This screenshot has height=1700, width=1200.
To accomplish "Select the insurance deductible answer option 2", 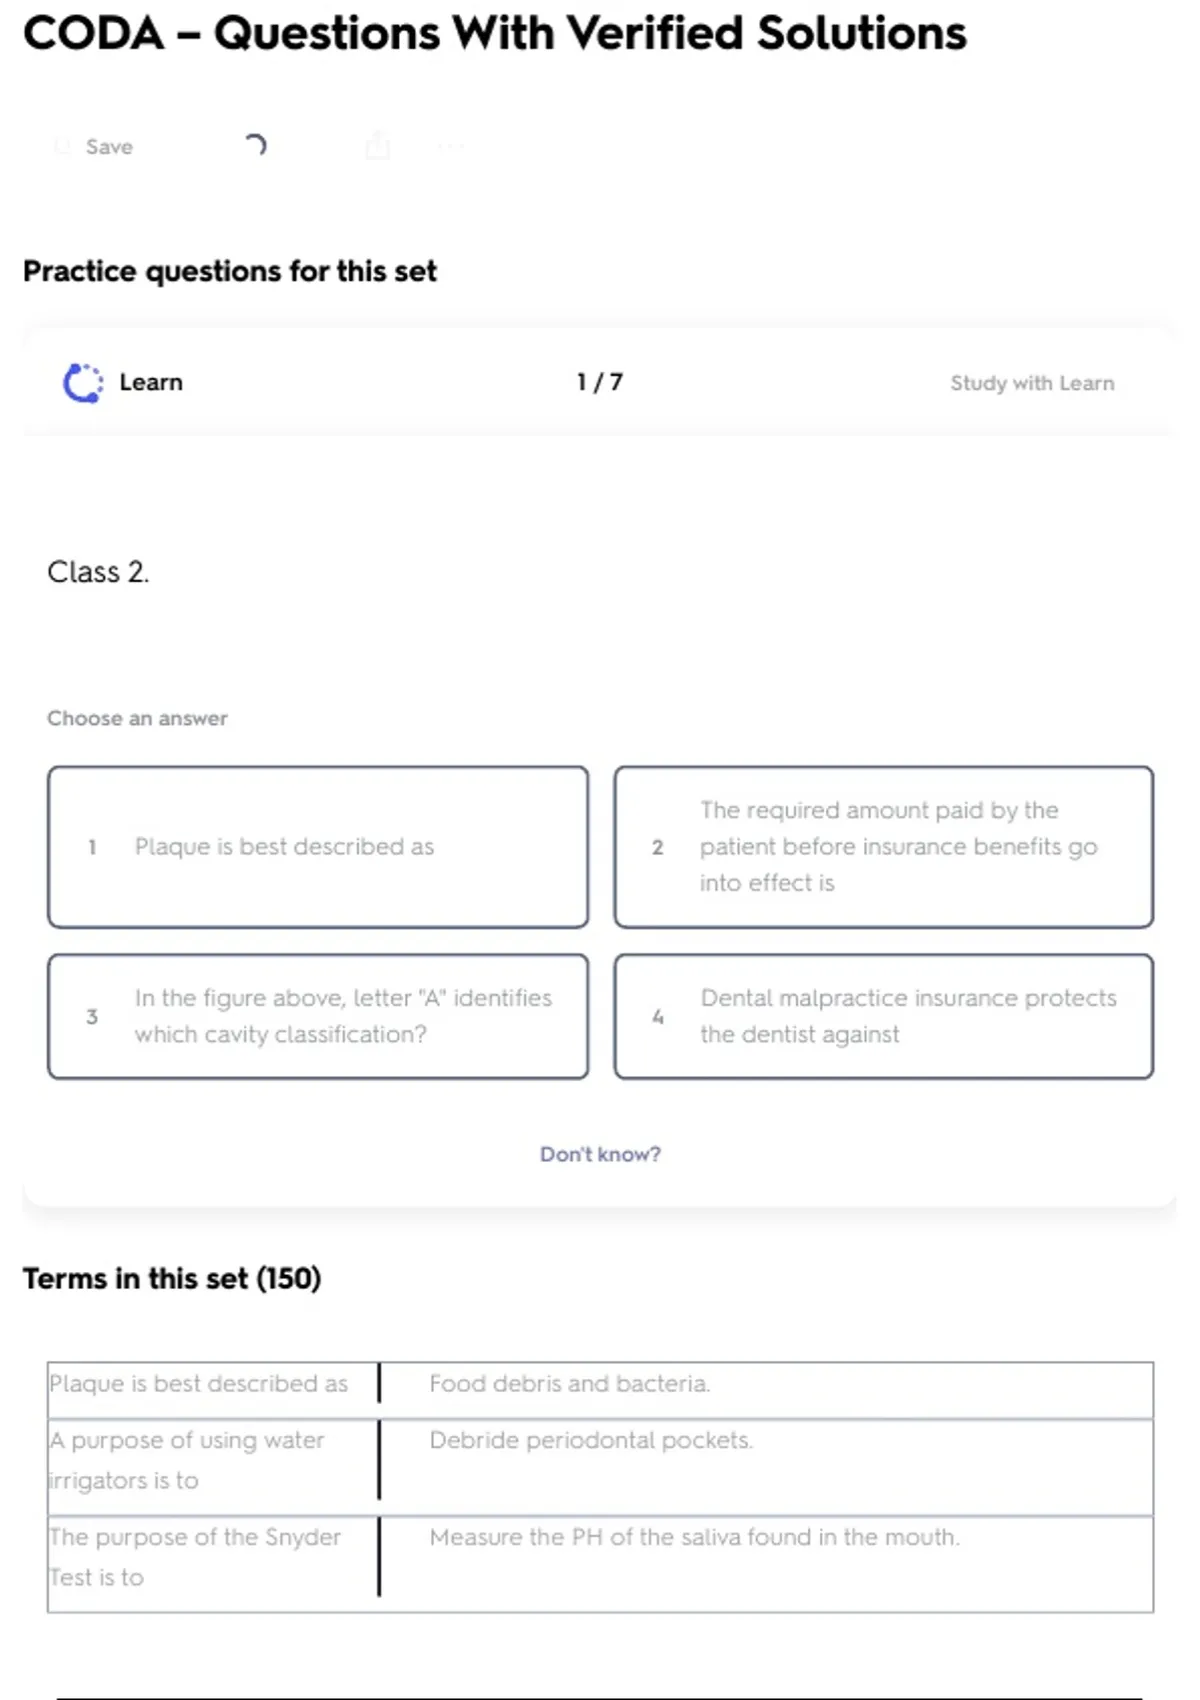I will tap(883, 847).
